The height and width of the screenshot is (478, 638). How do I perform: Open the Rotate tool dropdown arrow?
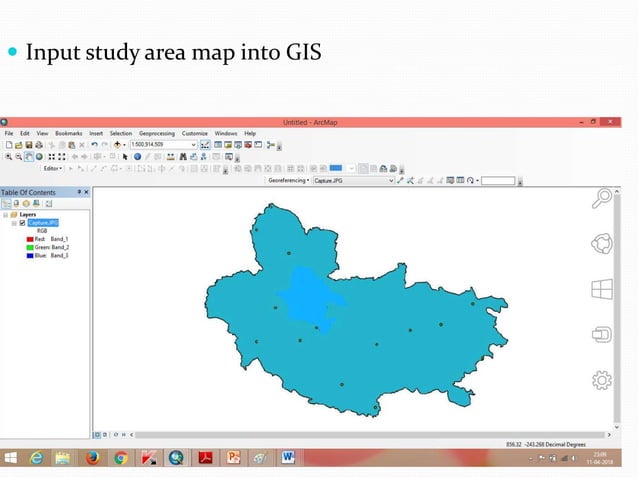click(477, 180)
